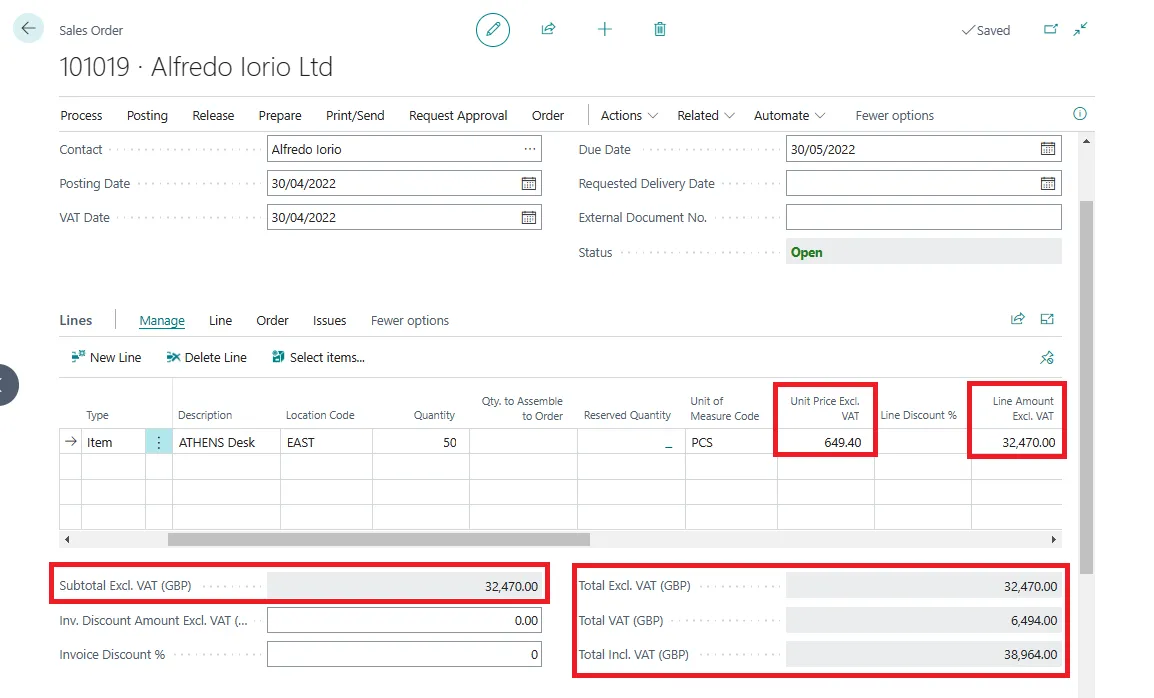
Task: Select the Line tab in Lines
Action: click(x=220, y=320)
